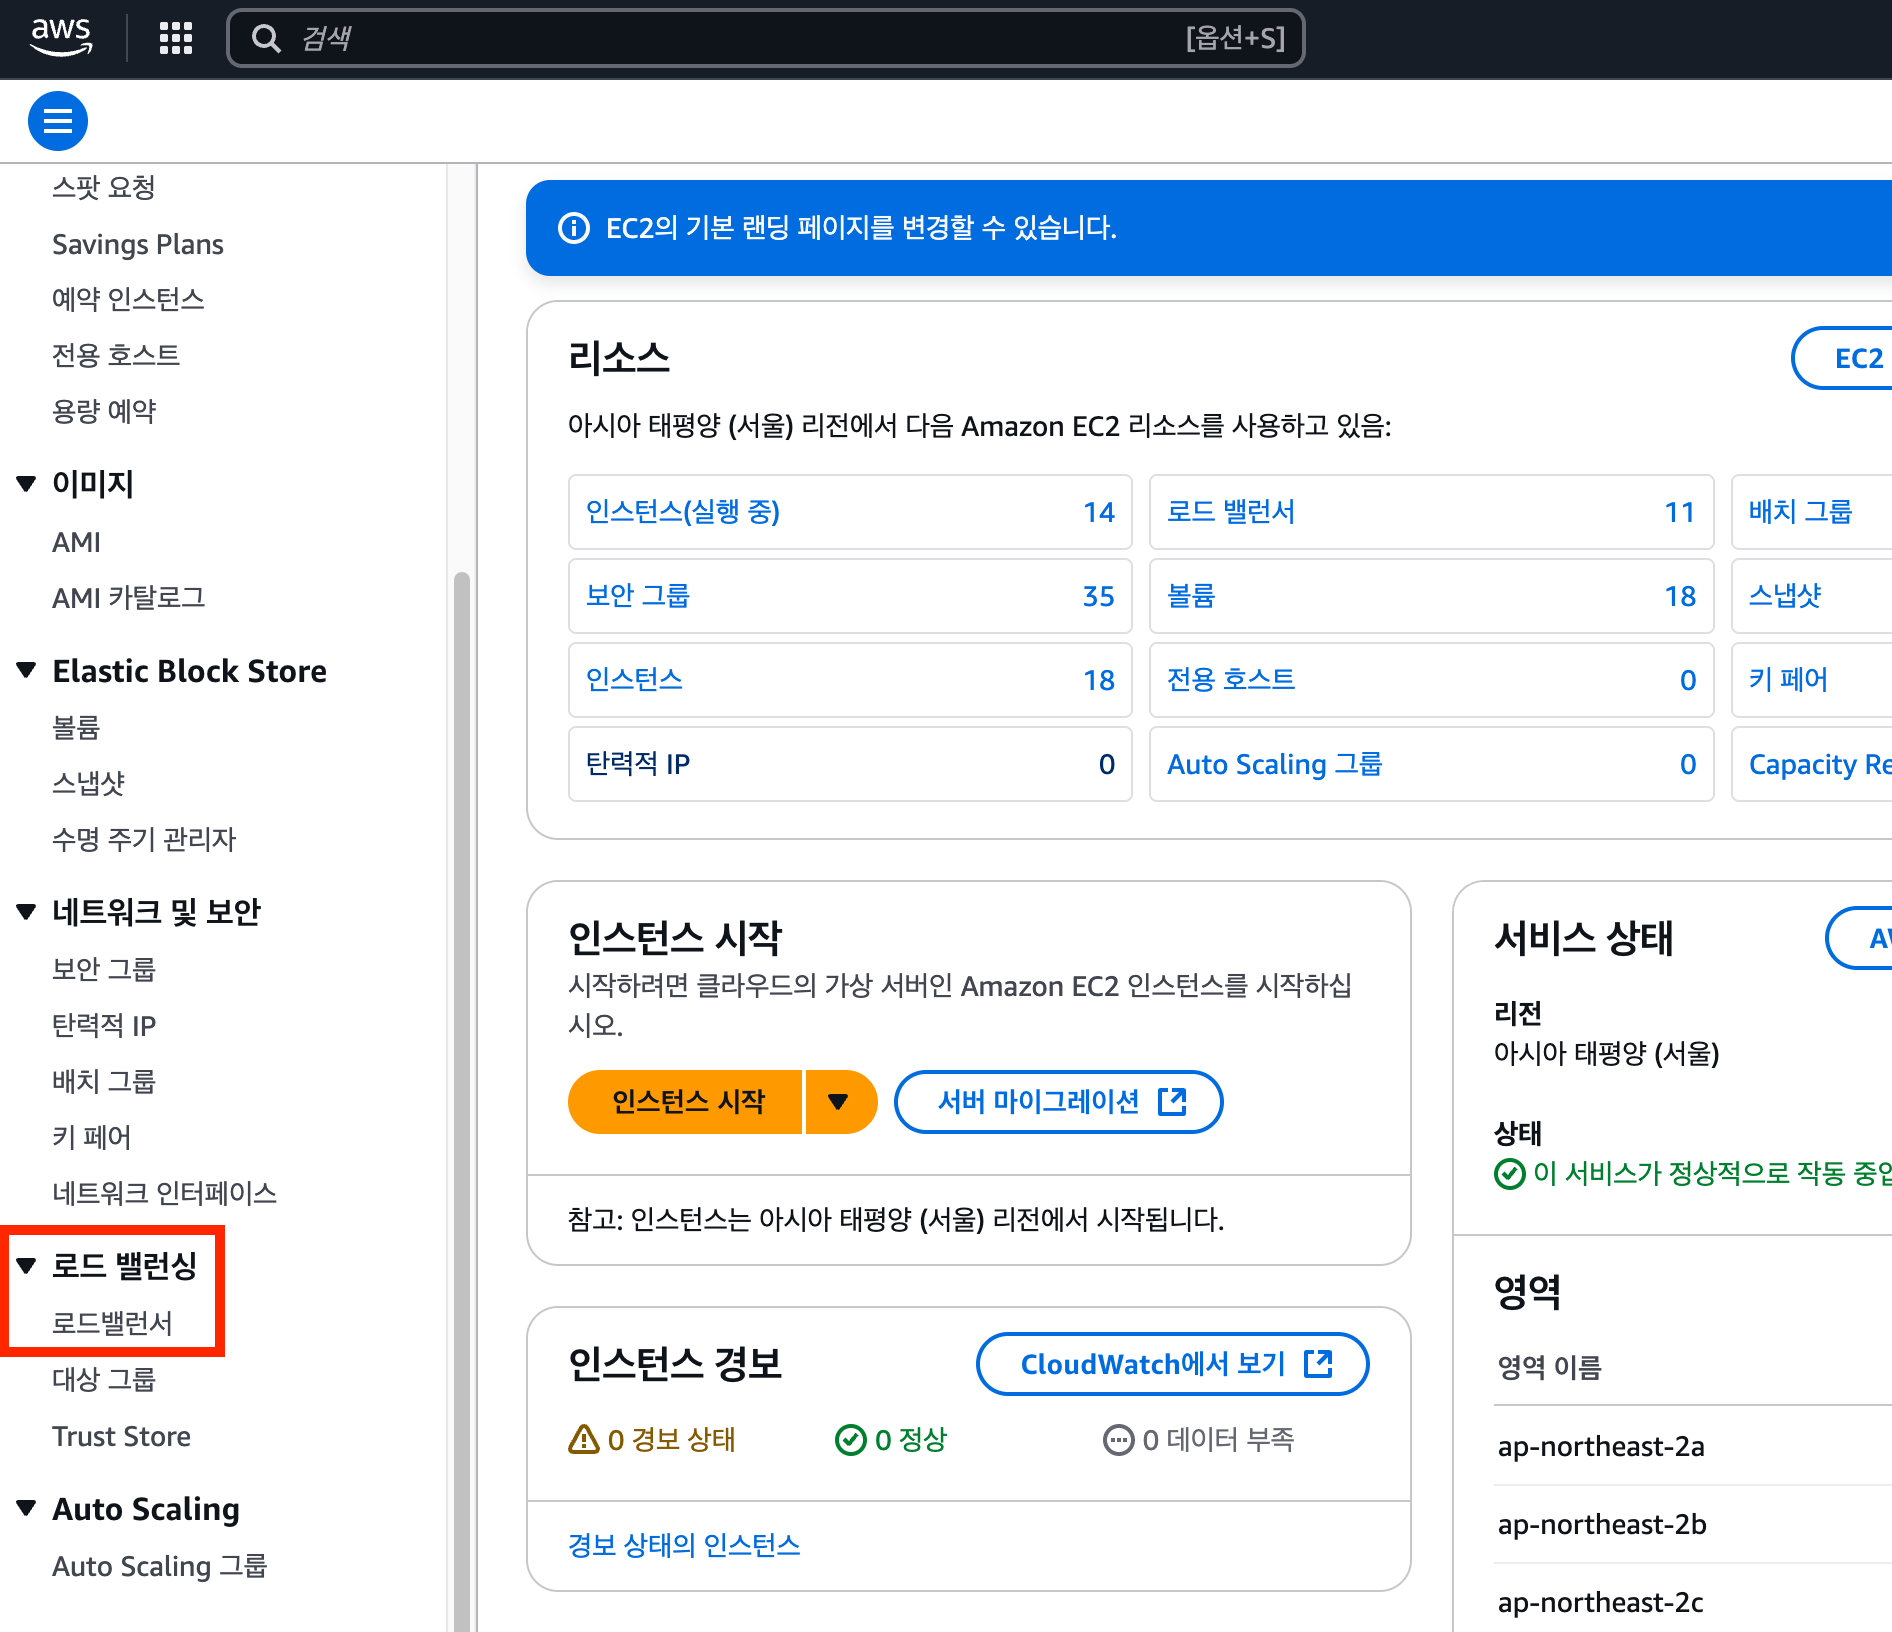Open 용량 예약 in sidebar

point(104,411)
